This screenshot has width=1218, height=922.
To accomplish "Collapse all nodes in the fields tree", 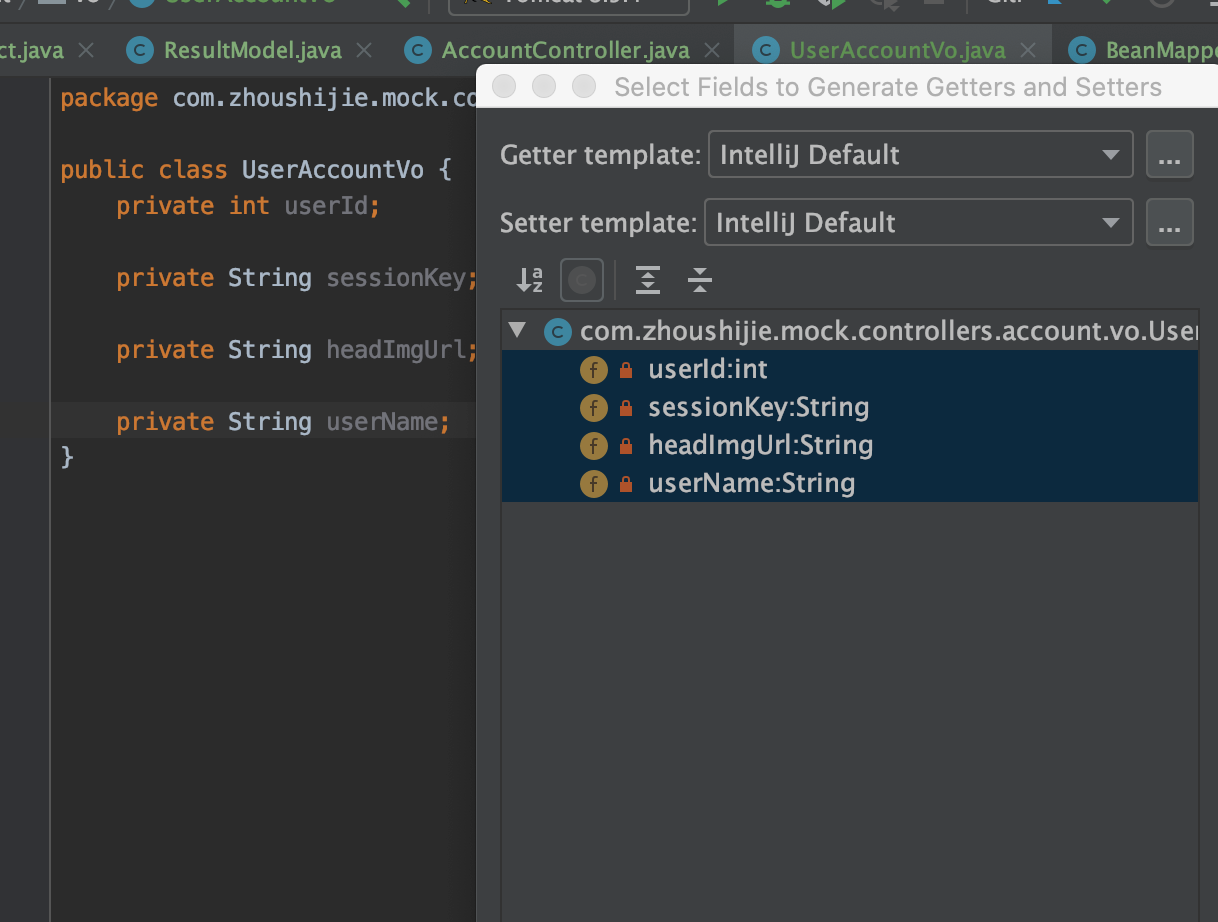I will tap(700, 280).
